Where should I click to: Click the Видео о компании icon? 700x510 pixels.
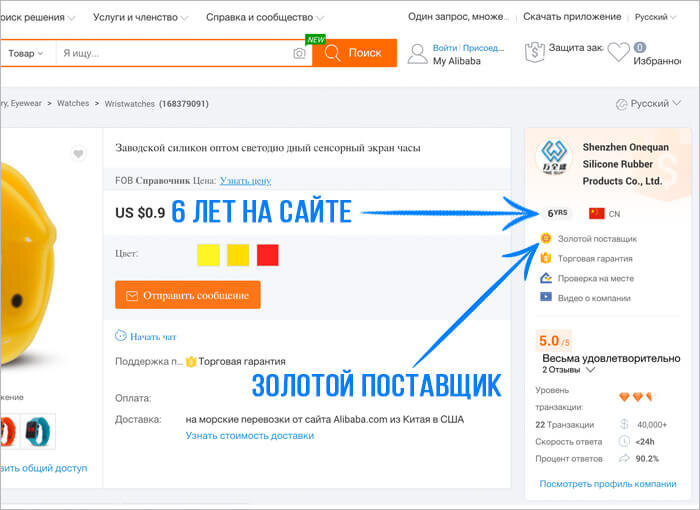coord(546,297)
